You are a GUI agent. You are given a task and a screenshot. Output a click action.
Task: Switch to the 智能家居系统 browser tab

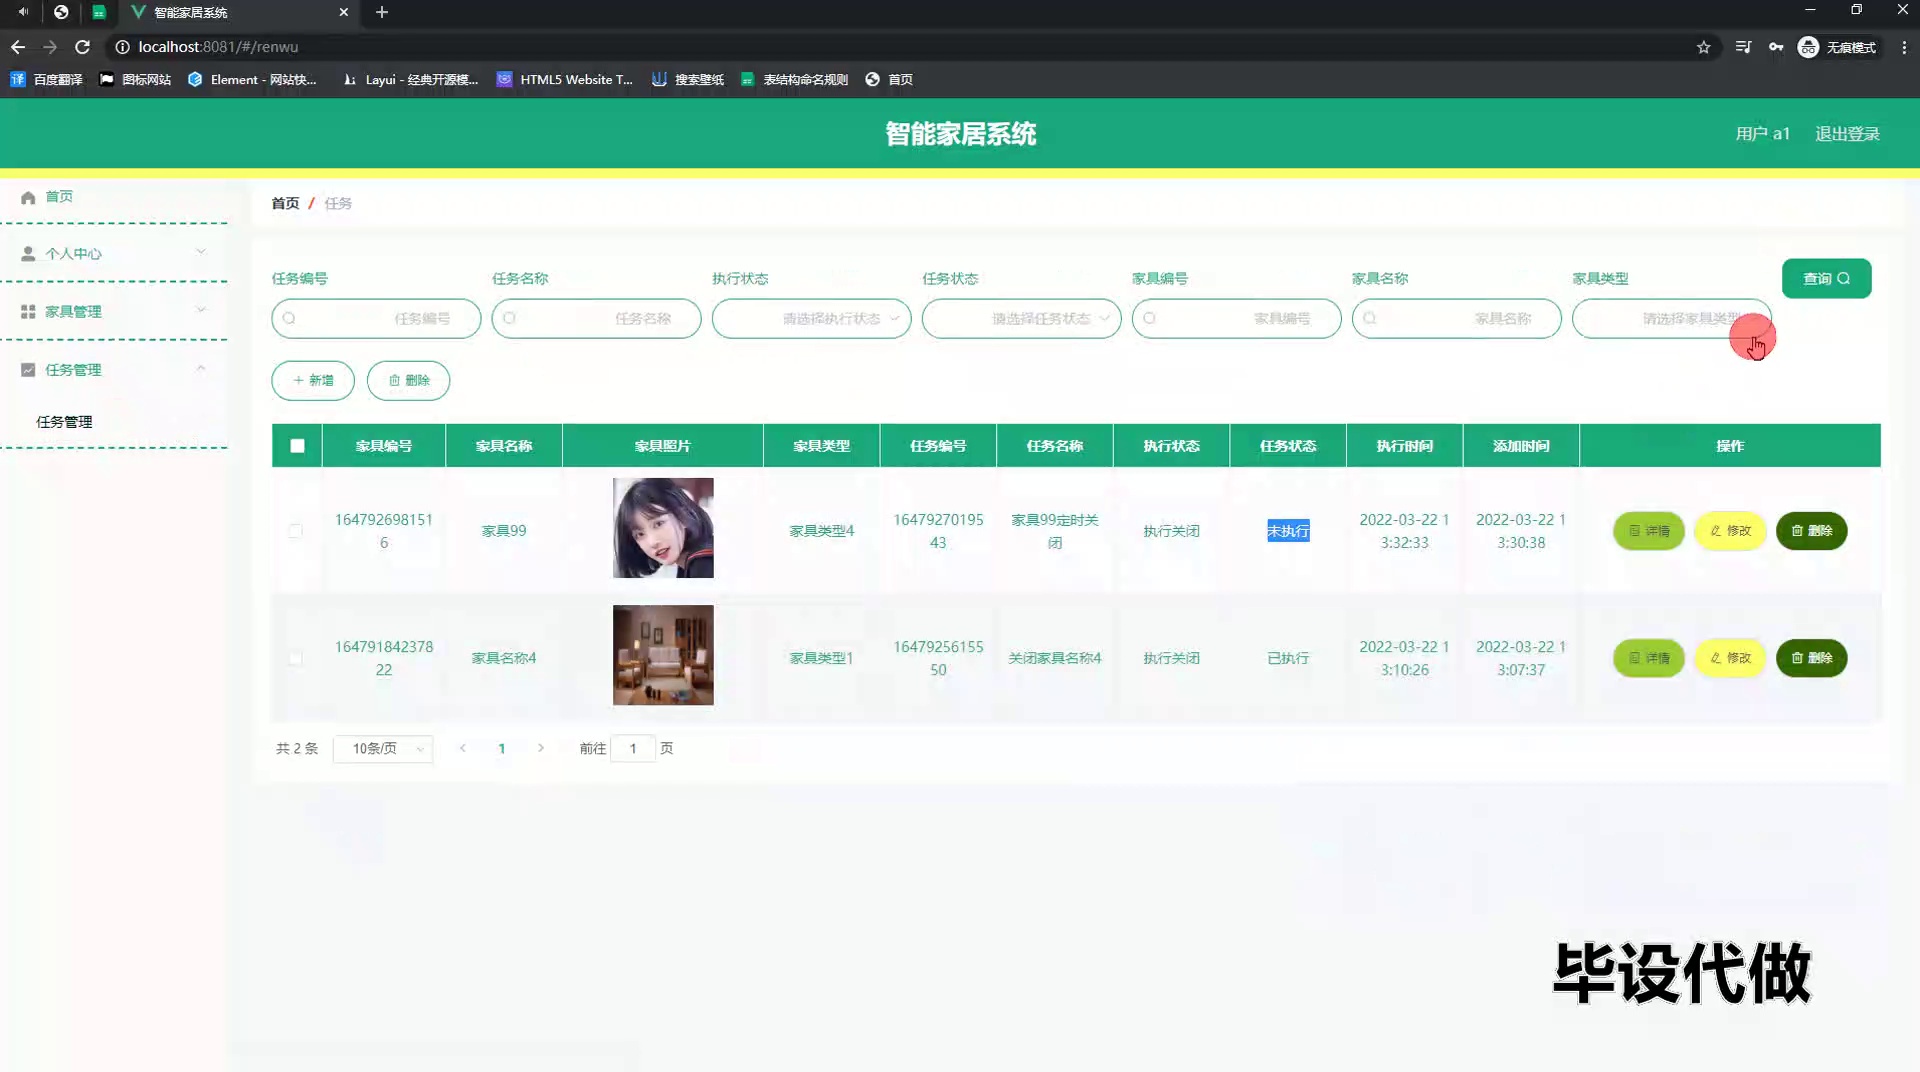[238, 12]
